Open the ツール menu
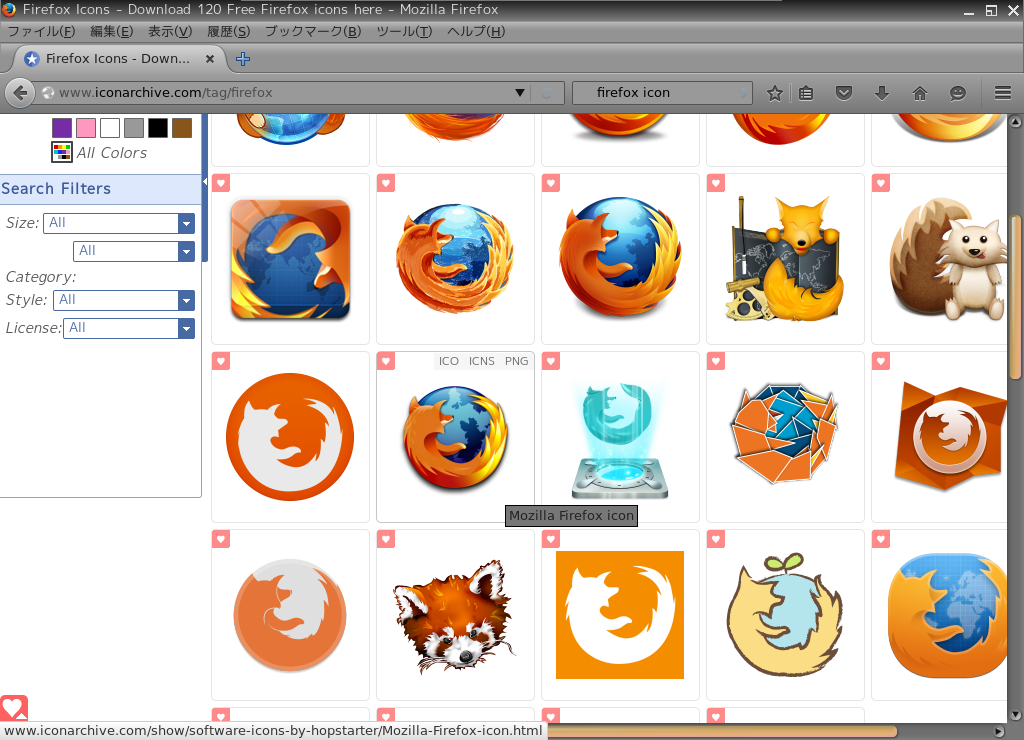This screenshot has height=740, width=1024. (x=404, y=31)
